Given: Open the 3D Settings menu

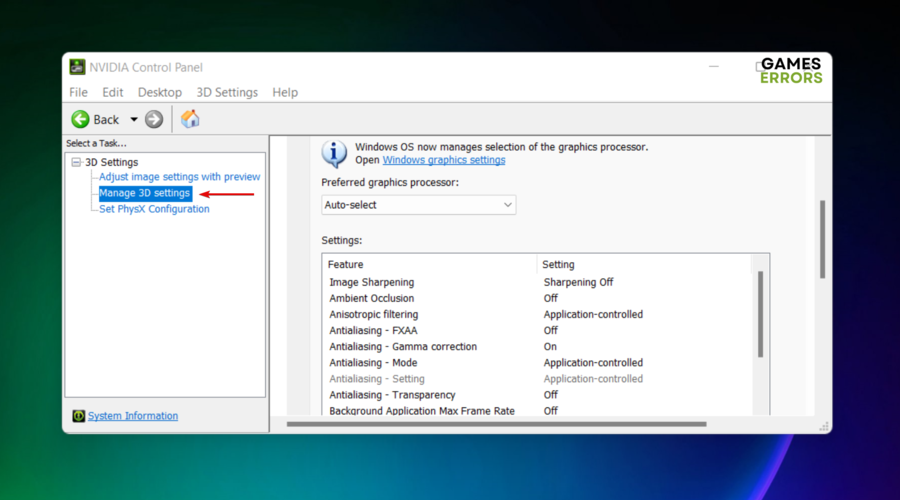Looking at the screenshot, I should (227, 92).
